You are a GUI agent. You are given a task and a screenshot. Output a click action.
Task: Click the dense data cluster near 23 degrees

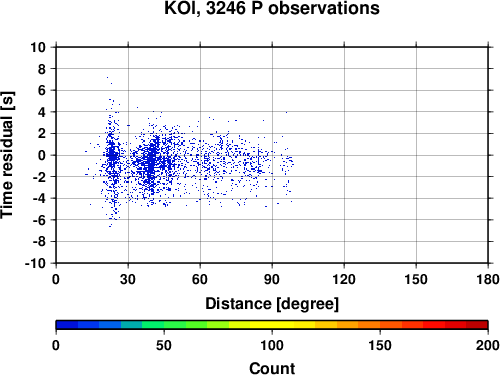coord(112,155)
